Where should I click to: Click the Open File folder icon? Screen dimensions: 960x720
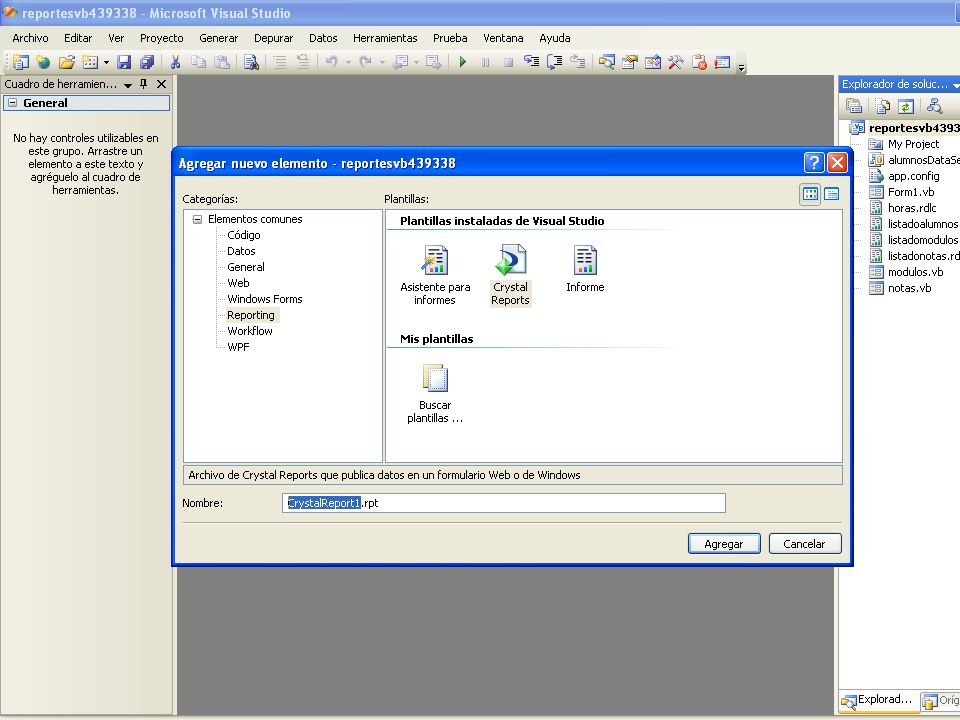pos(67,62)
